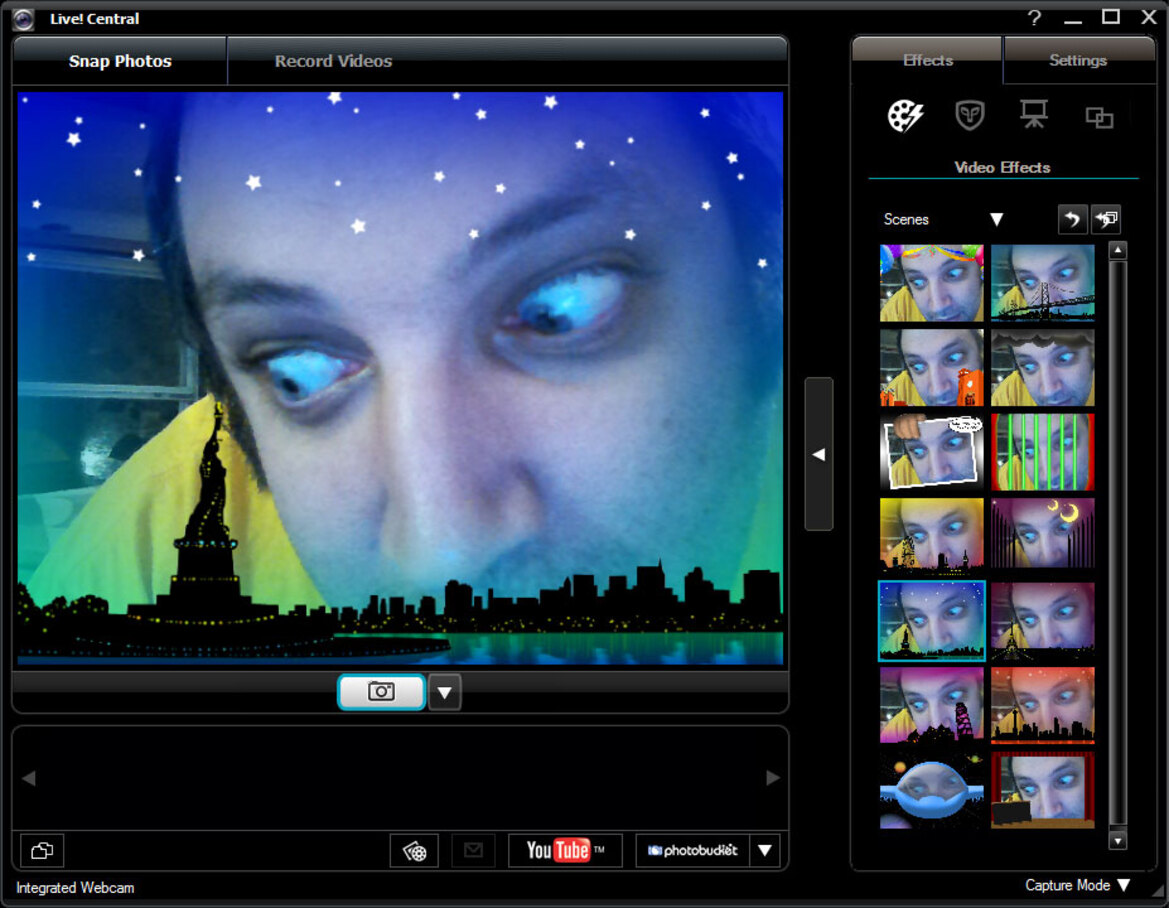Open the Effects tab
Screen dimensions: 1169x908
click(927, 60)
